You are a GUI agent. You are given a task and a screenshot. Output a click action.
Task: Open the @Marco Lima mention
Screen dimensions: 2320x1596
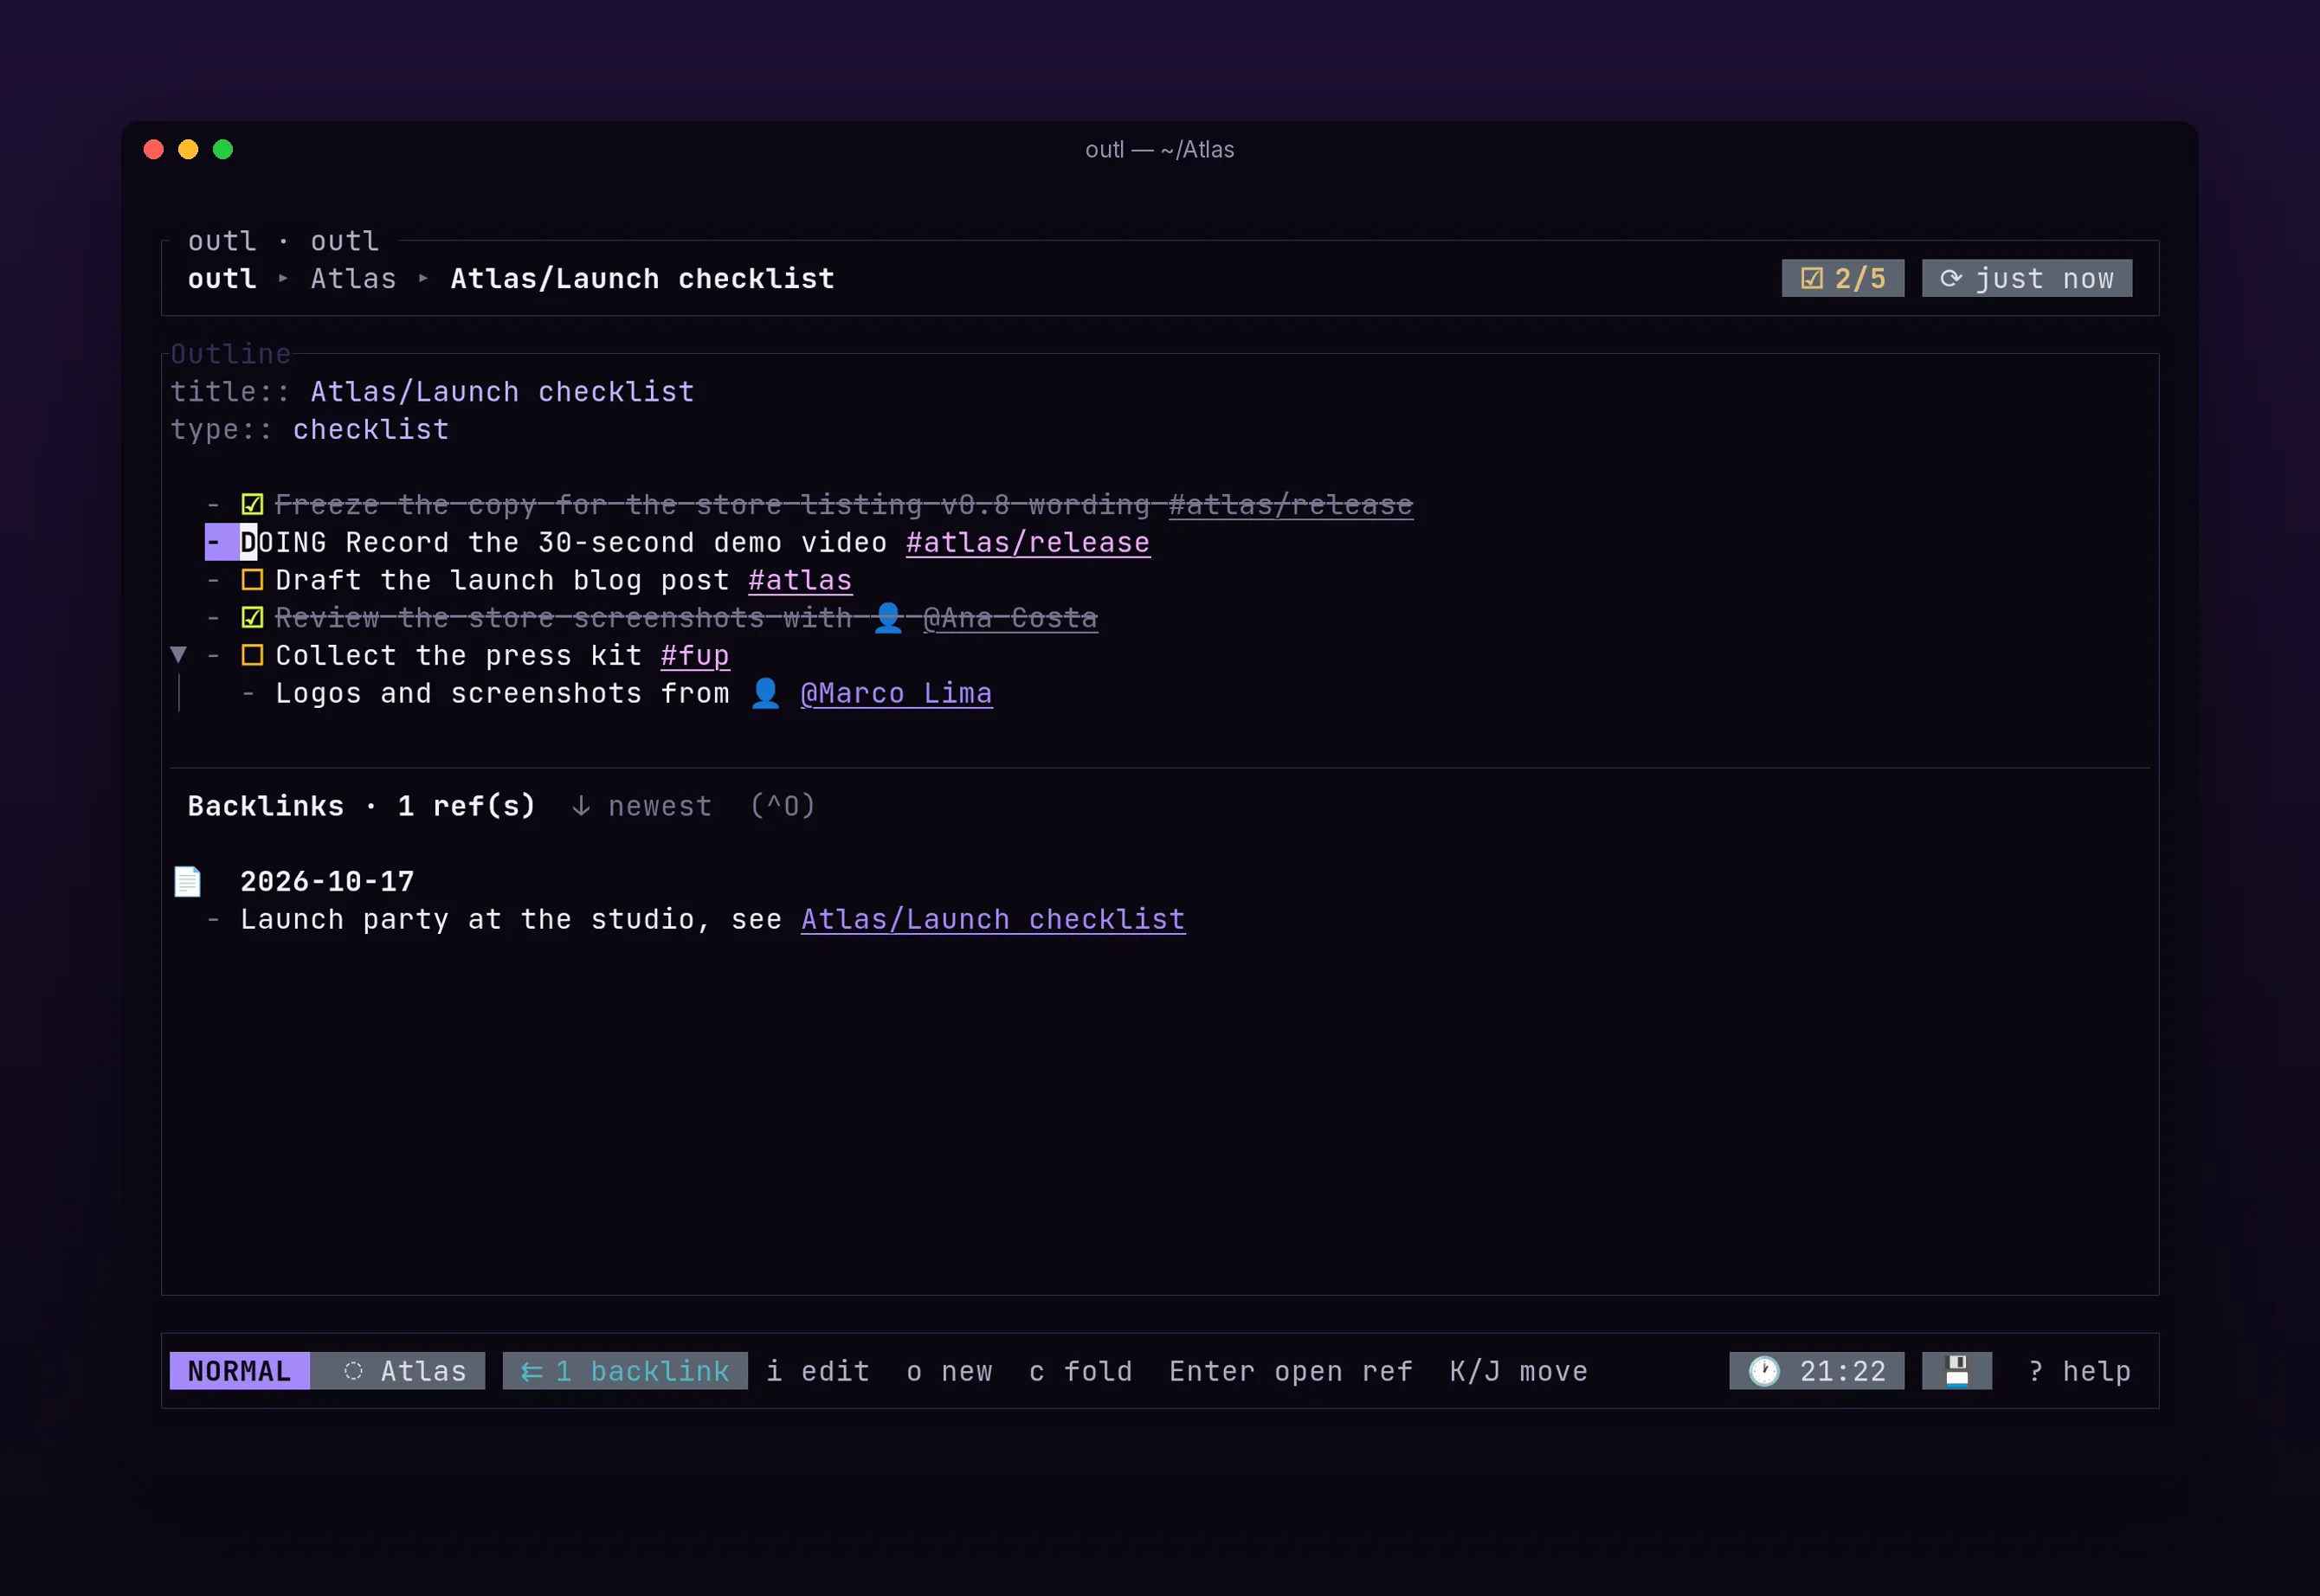click(x=897, y=693)
